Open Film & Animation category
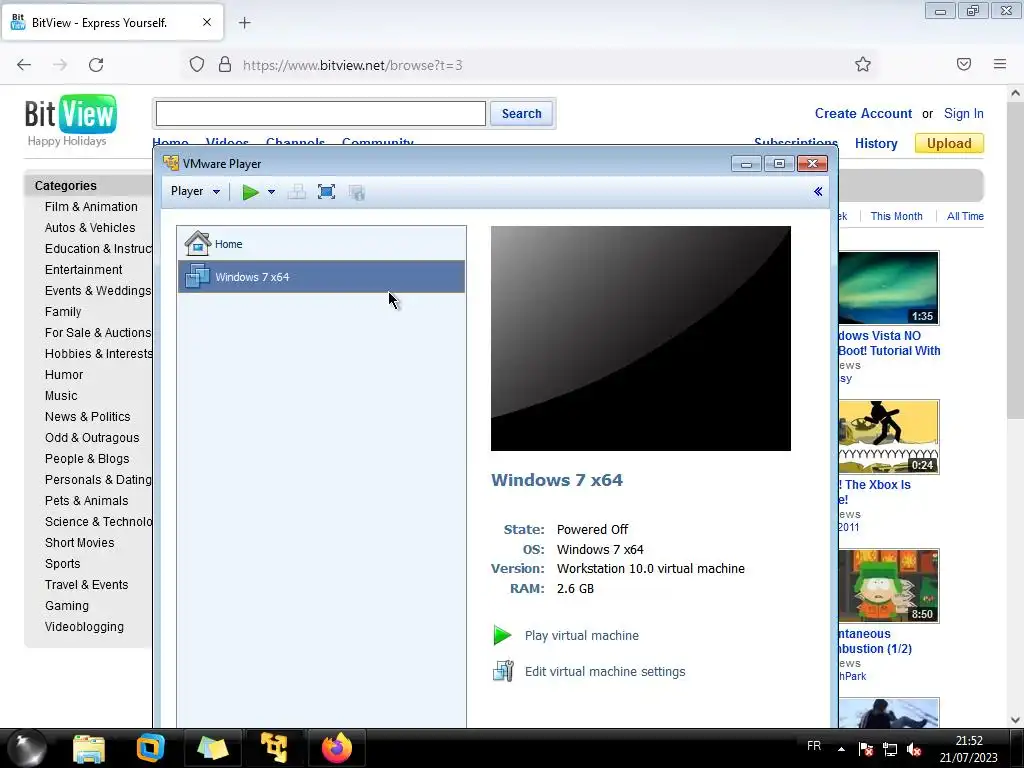This screenshot has width=1024, height=768. click(x=91, y=206)
